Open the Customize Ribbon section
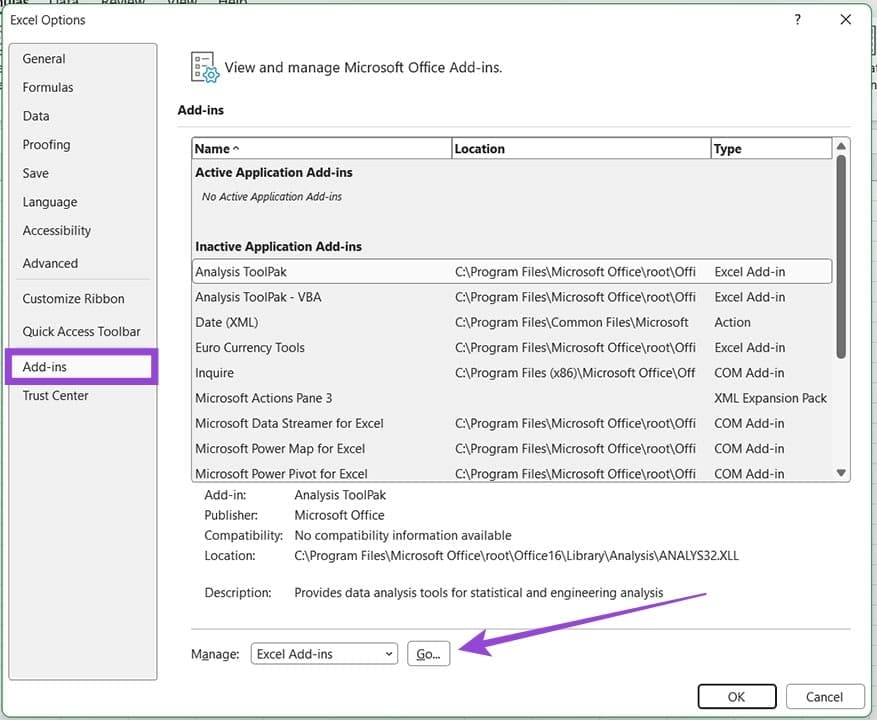 (73, 298)
